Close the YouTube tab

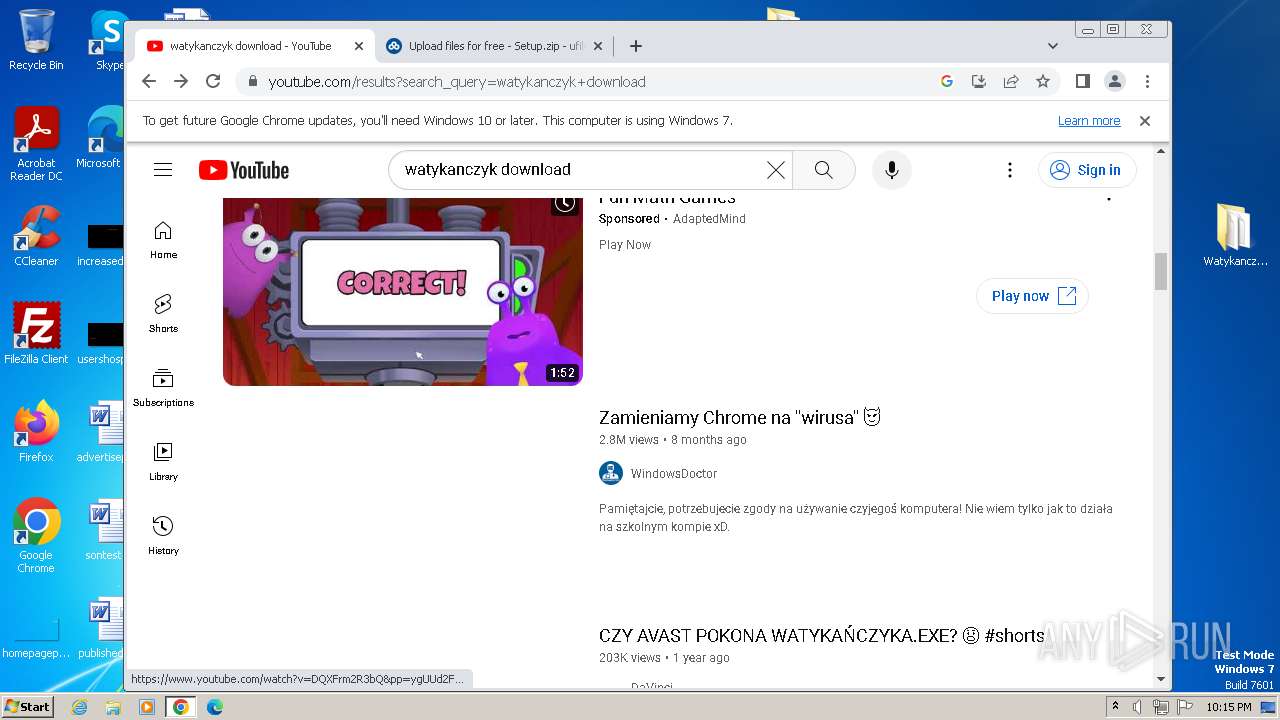point(359,46)
